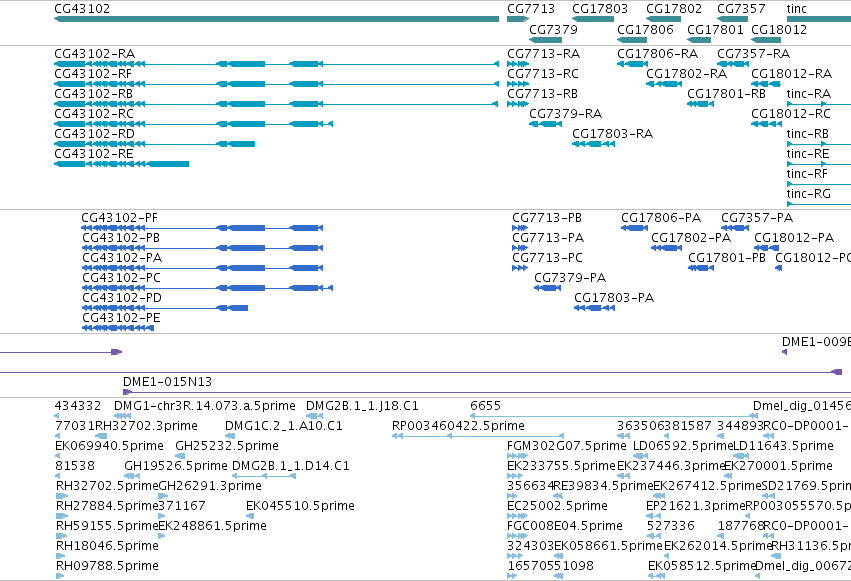Viewport: 851px width, 581px height.
Task: Select transcript CG17803-RA
Action: (593, 144)
